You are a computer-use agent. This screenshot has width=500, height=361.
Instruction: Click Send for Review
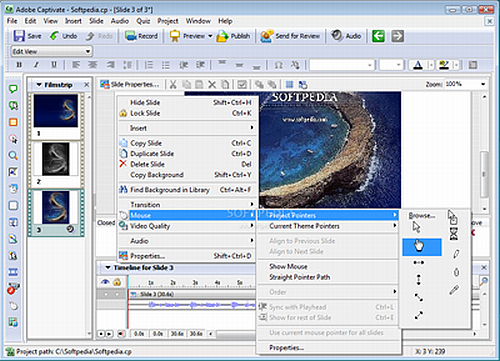coord(290,36)
